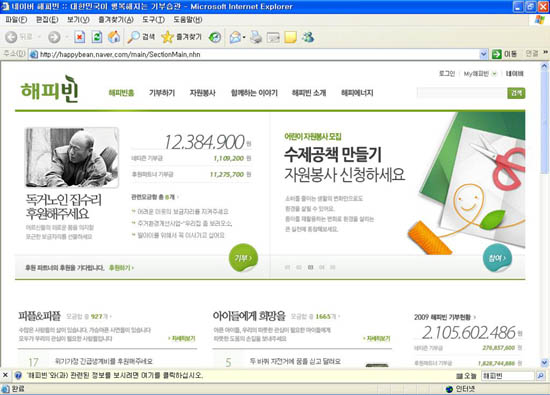
Task: Open the 즐겨찾기(A) menu
Action: 116,20
